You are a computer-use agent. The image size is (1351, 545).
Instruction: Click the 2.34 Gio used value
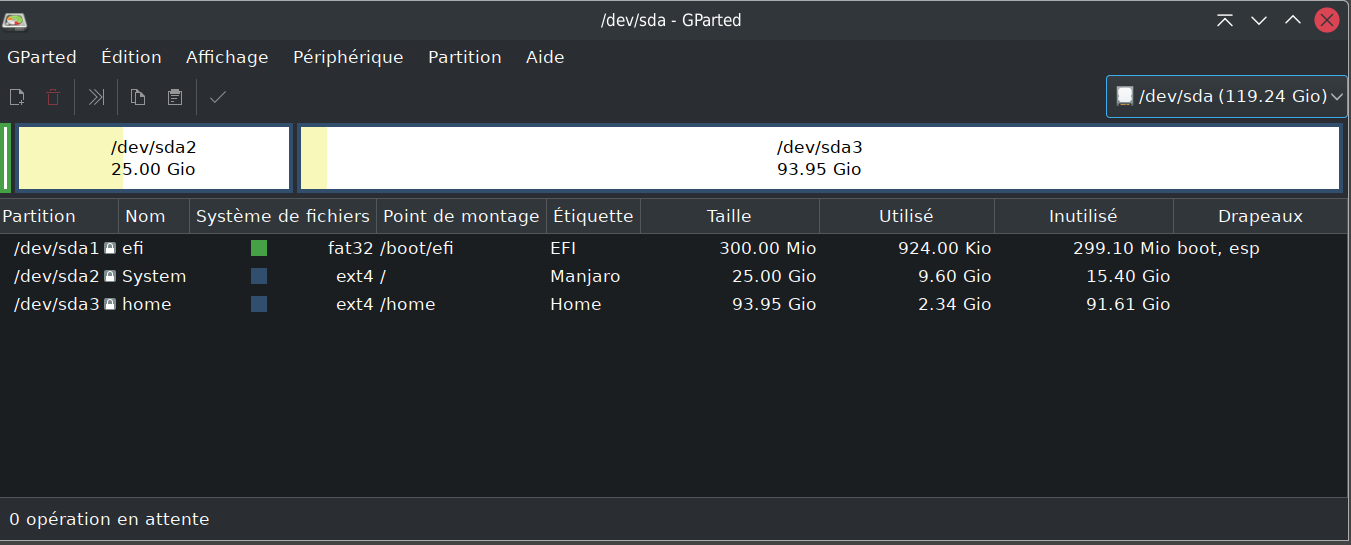coord(955,304)
